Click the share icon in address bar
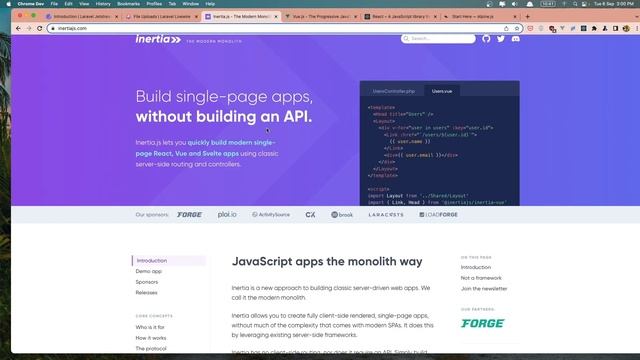640x360 pixels. click(x=506, y=28)
